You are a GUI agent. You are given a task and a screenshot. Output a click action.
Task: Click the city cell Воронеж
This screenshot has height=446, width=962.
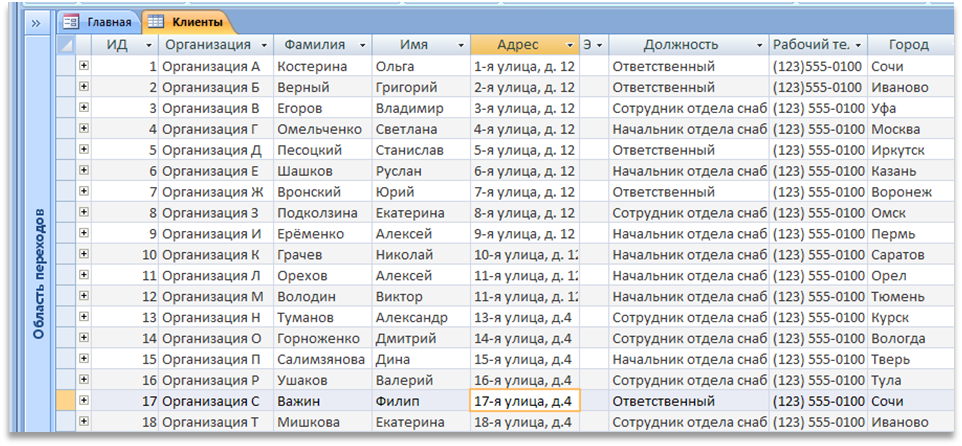(x=909, y=191)
